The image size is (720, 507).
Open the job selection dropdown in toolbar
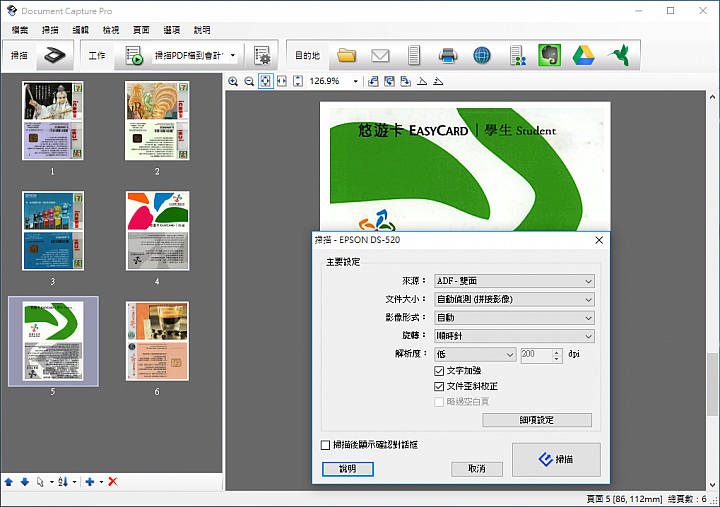233,56
